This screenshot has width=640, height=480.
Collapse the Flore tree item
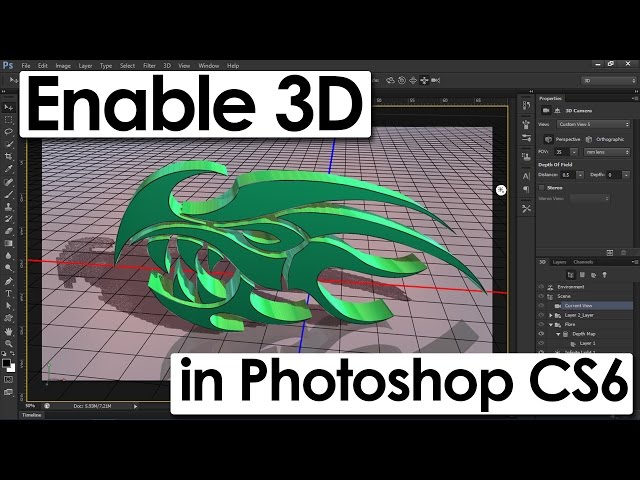click(x=551, y=324)
